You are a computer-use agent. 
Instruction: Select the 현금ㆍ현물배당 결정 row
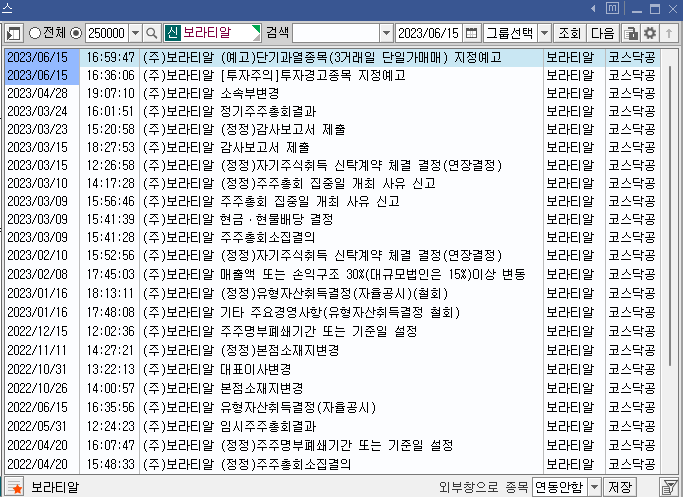pos(333,219)
